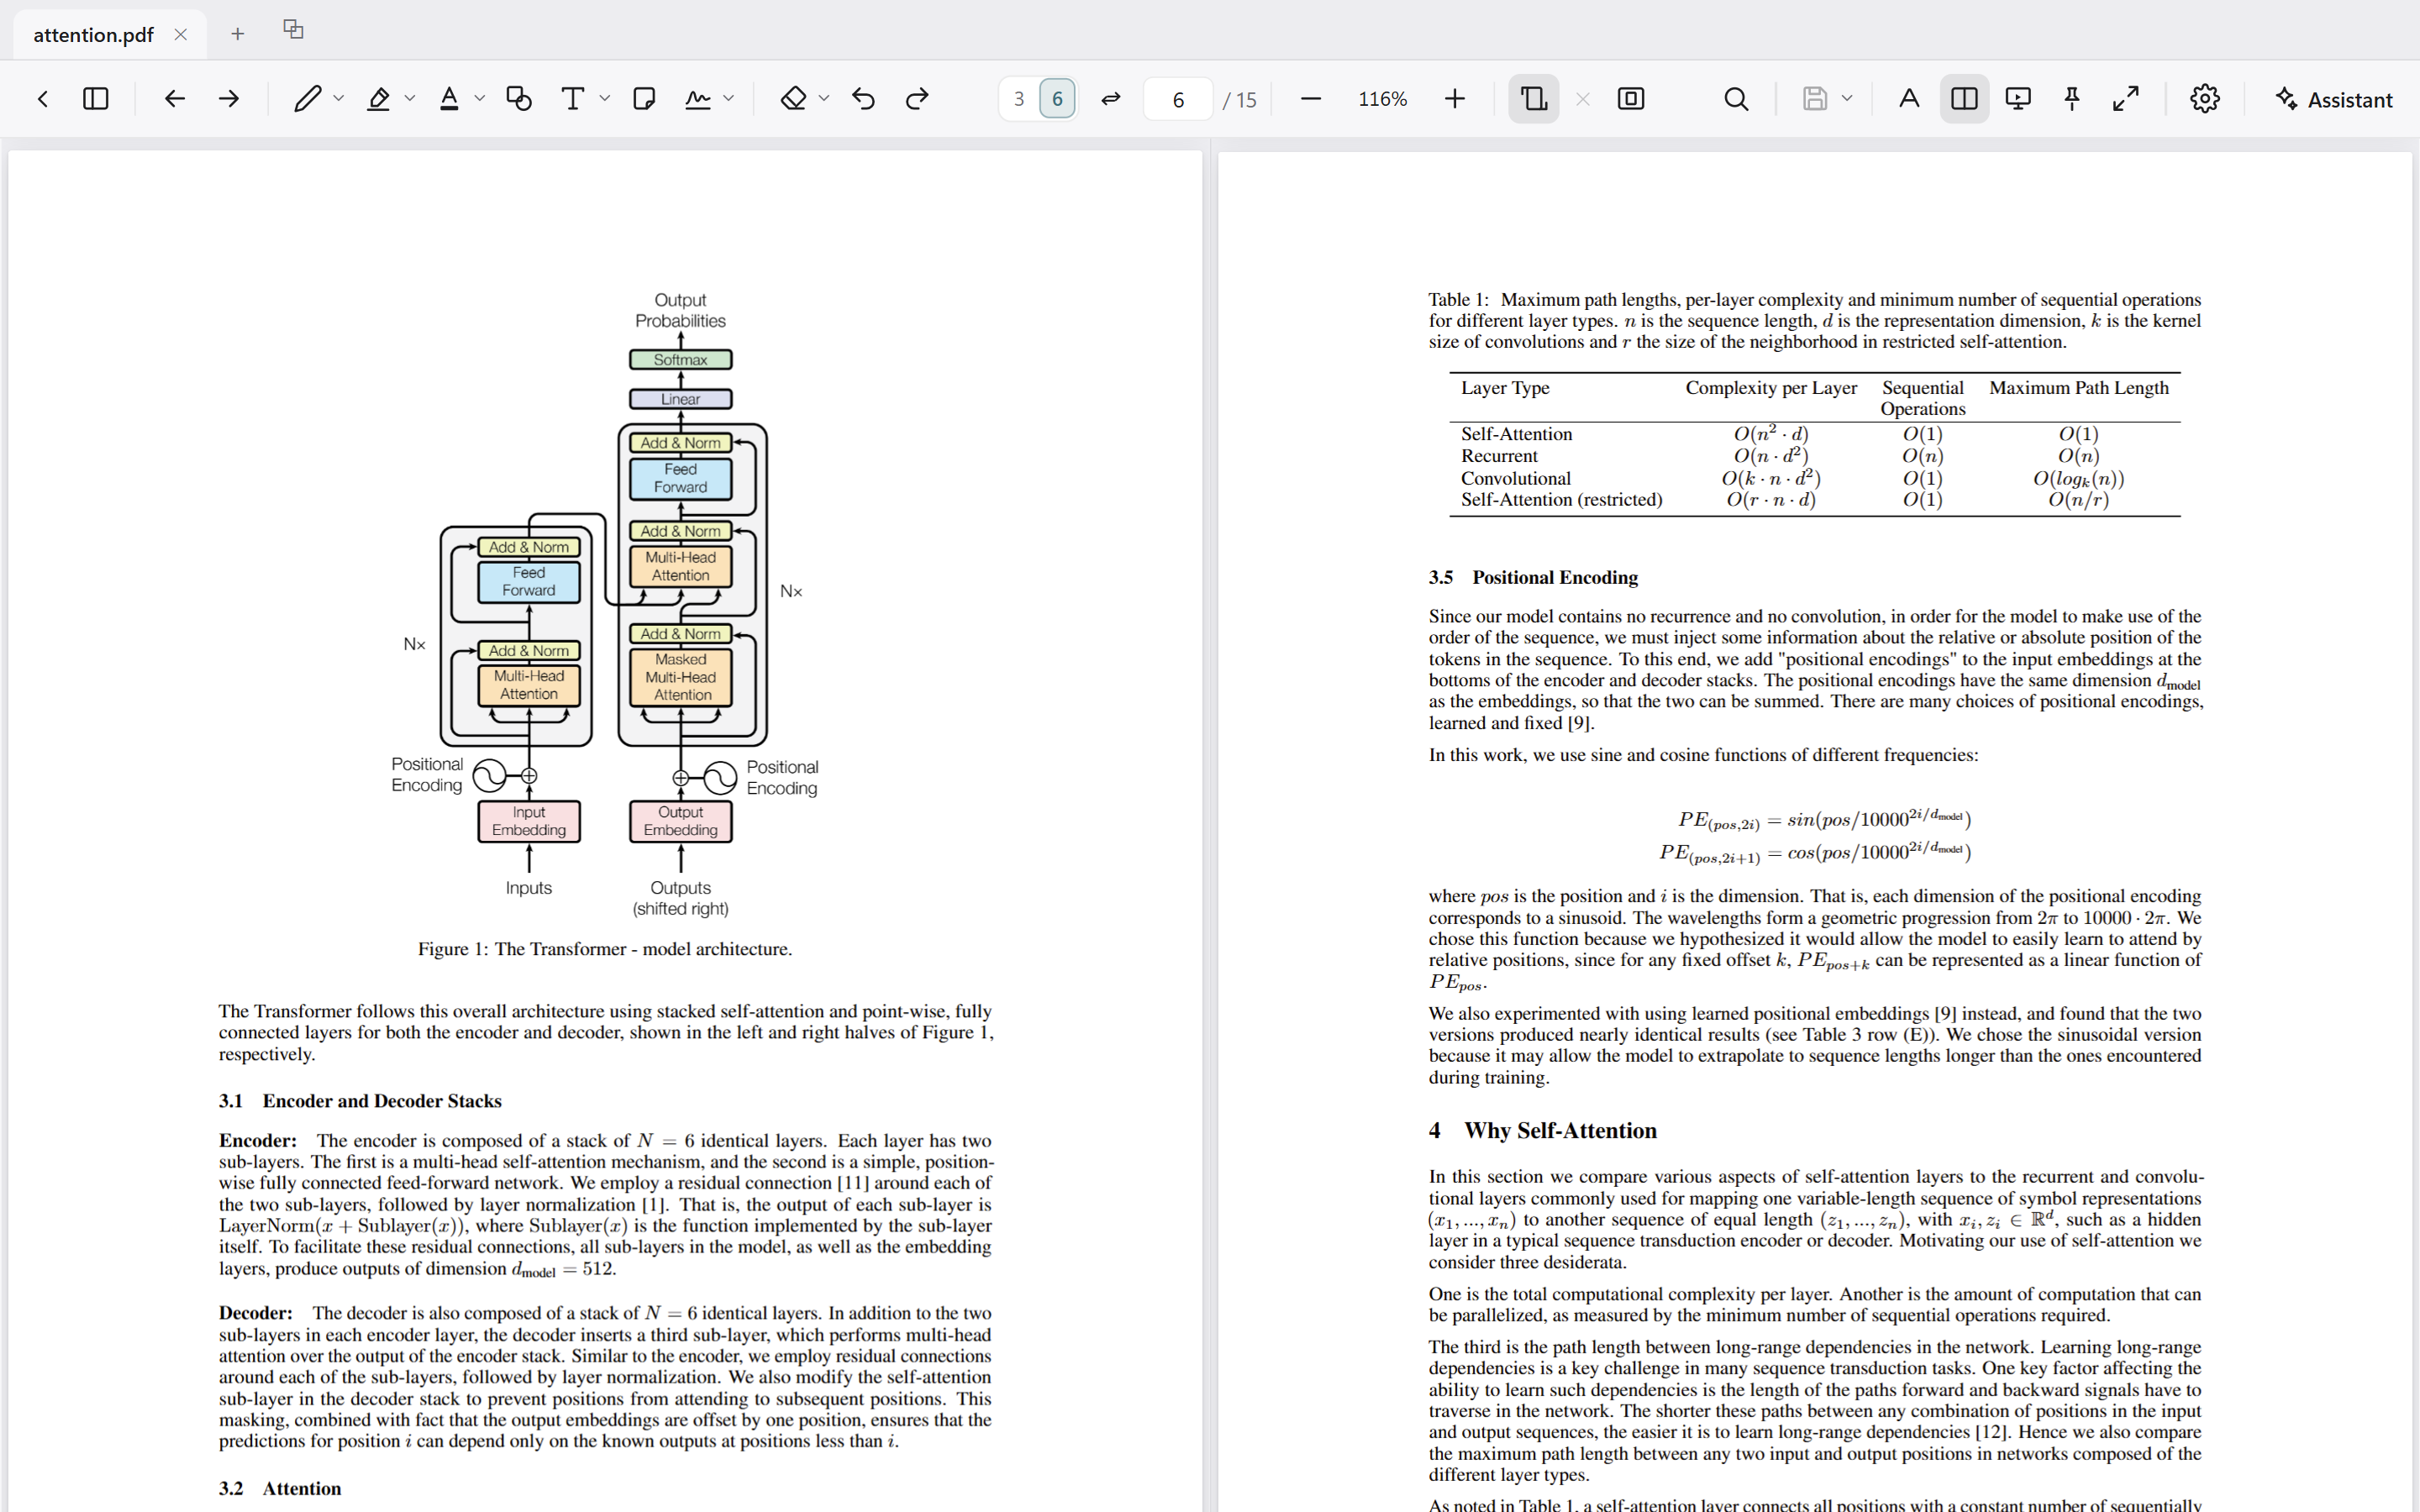Open the Assistant panel
Viewport: 2420px width, 1512px height.
click(2334, 99)
